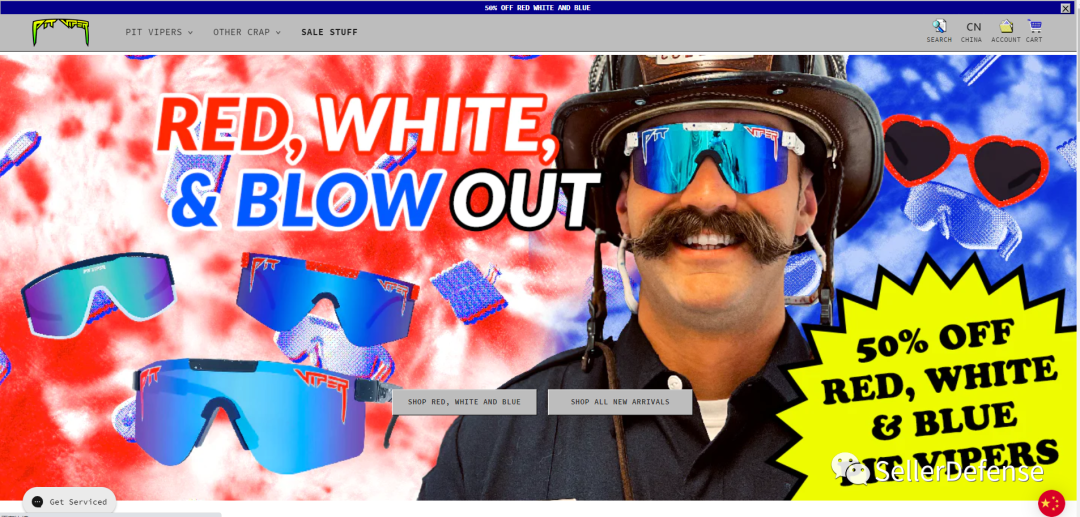Expand the Other Crap dropdown menu
The image size is (1080, 517).
pos(247,32)
